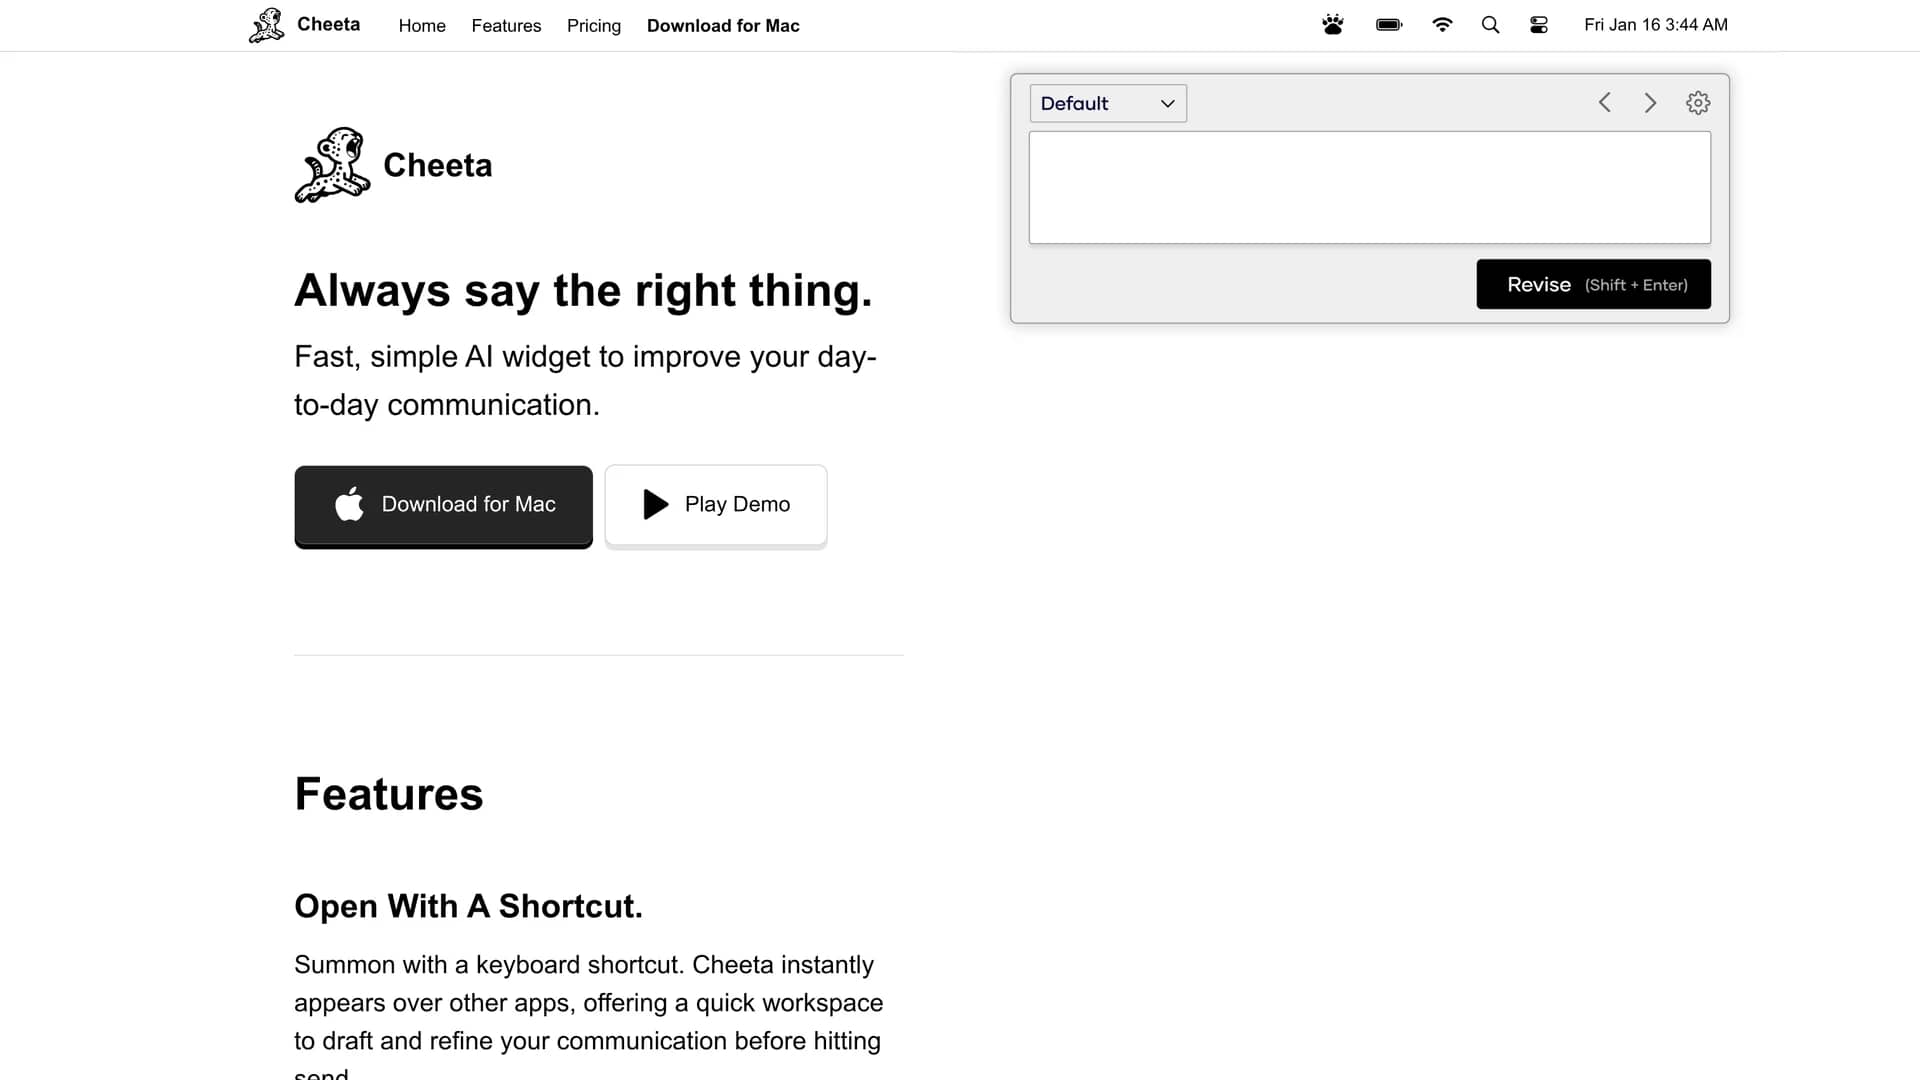This screenshot has width=1920, height=1080.
Task: Click the Revise button
Action: pos(1594,285)
